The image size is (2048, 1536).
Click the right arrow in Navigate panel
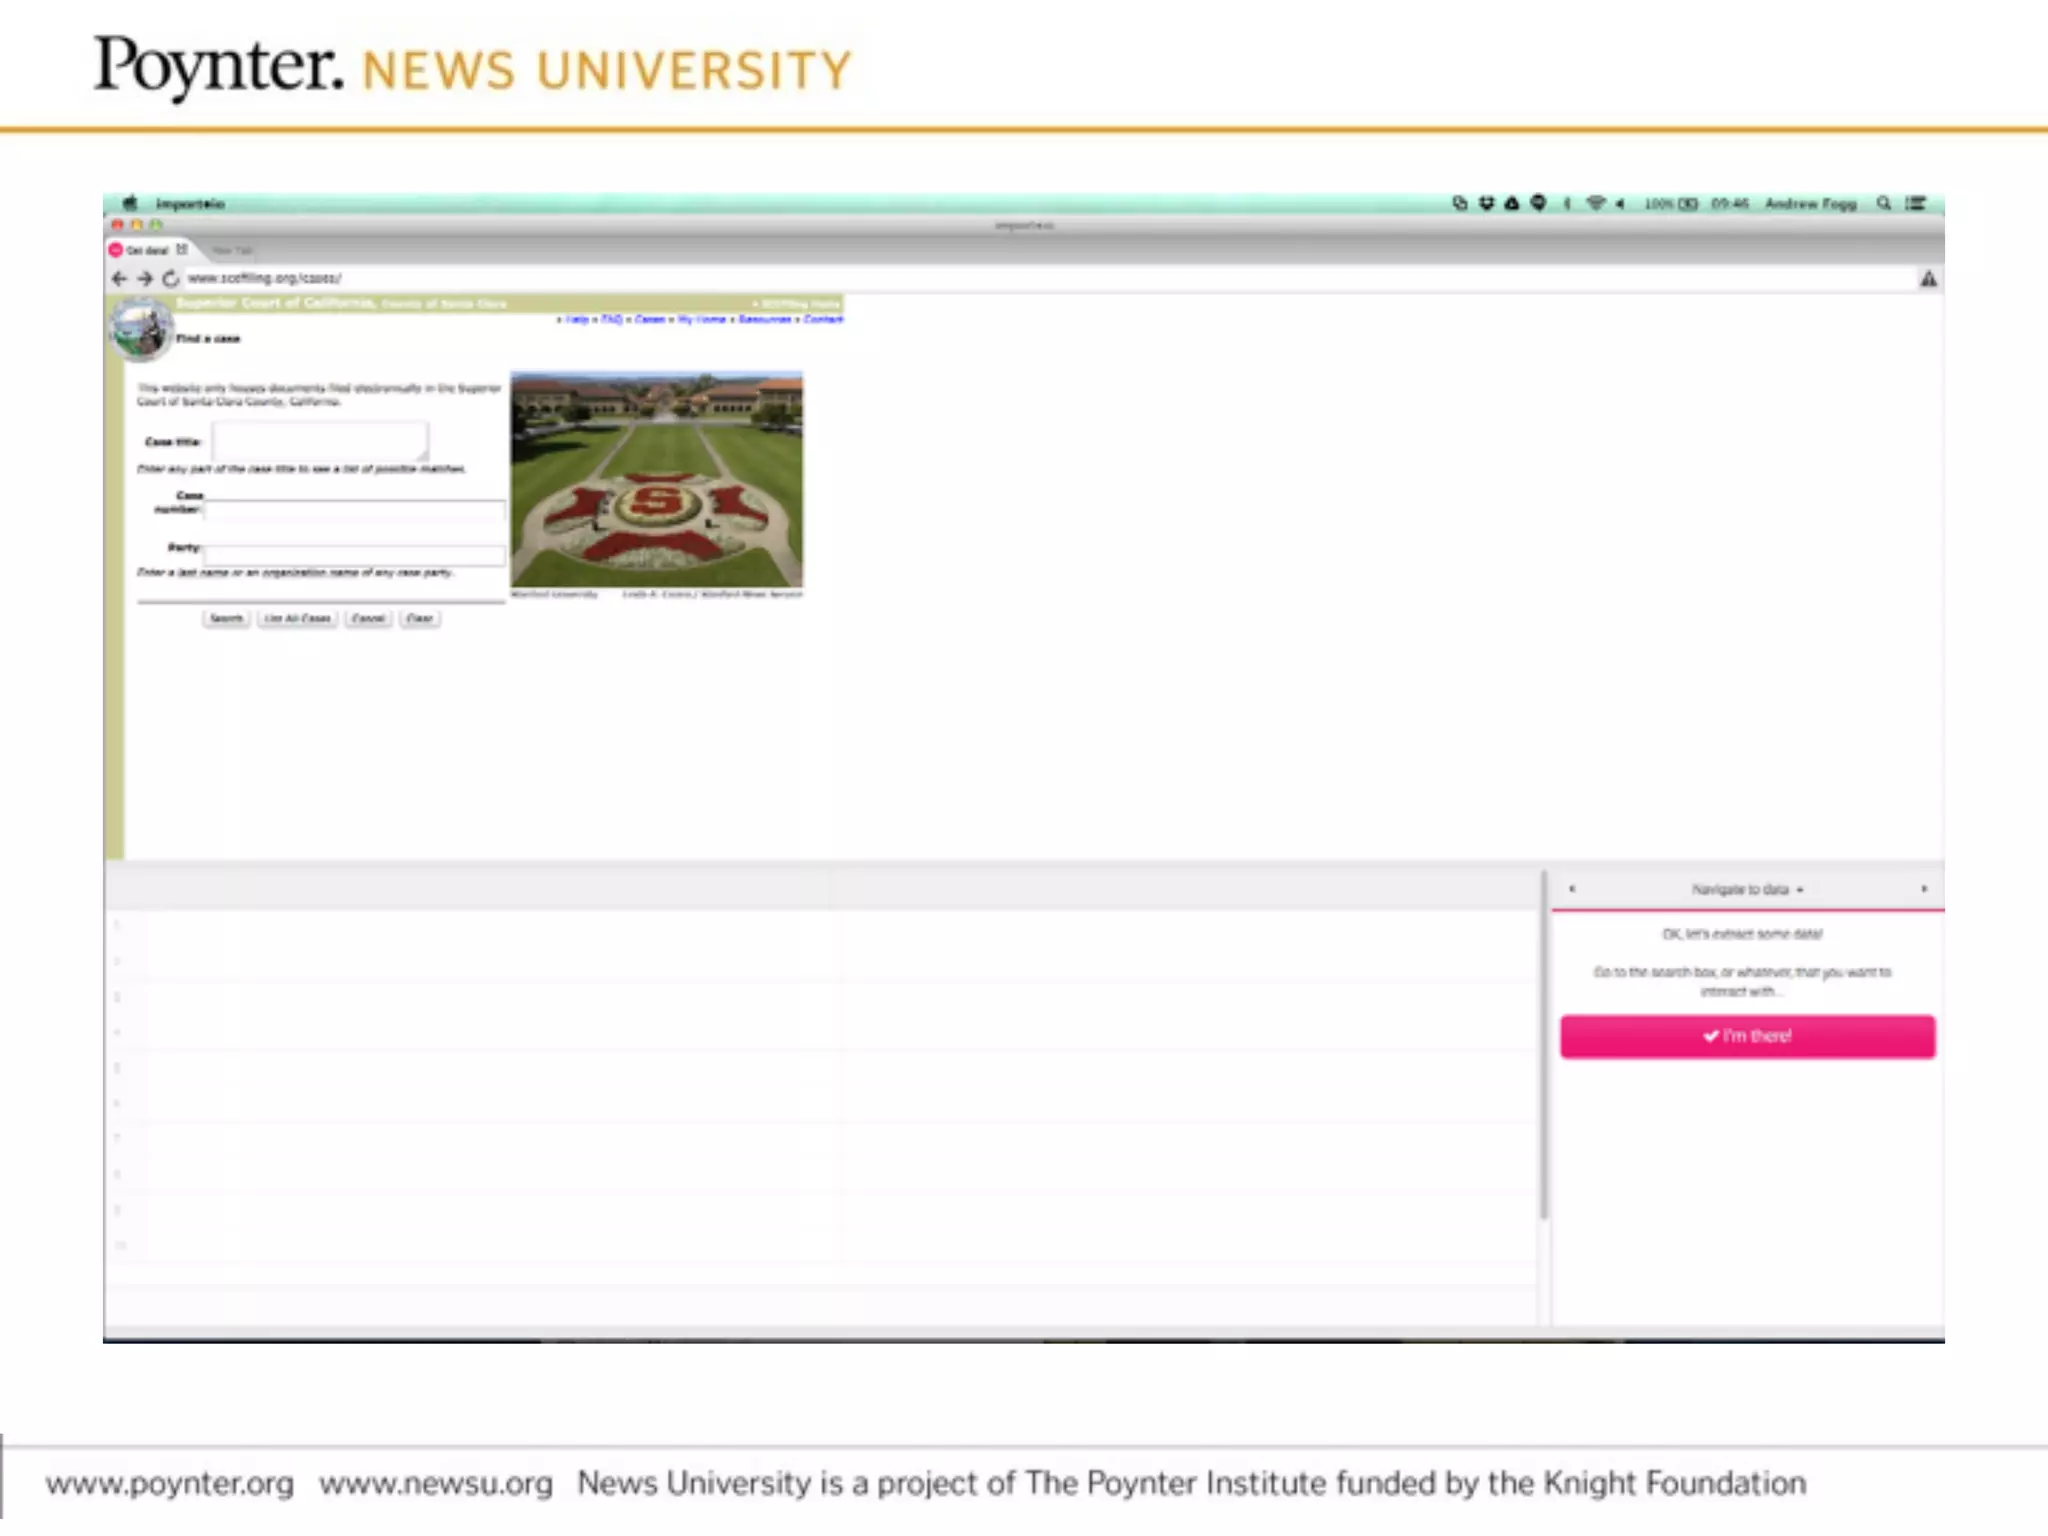(x=1924, y=889)
